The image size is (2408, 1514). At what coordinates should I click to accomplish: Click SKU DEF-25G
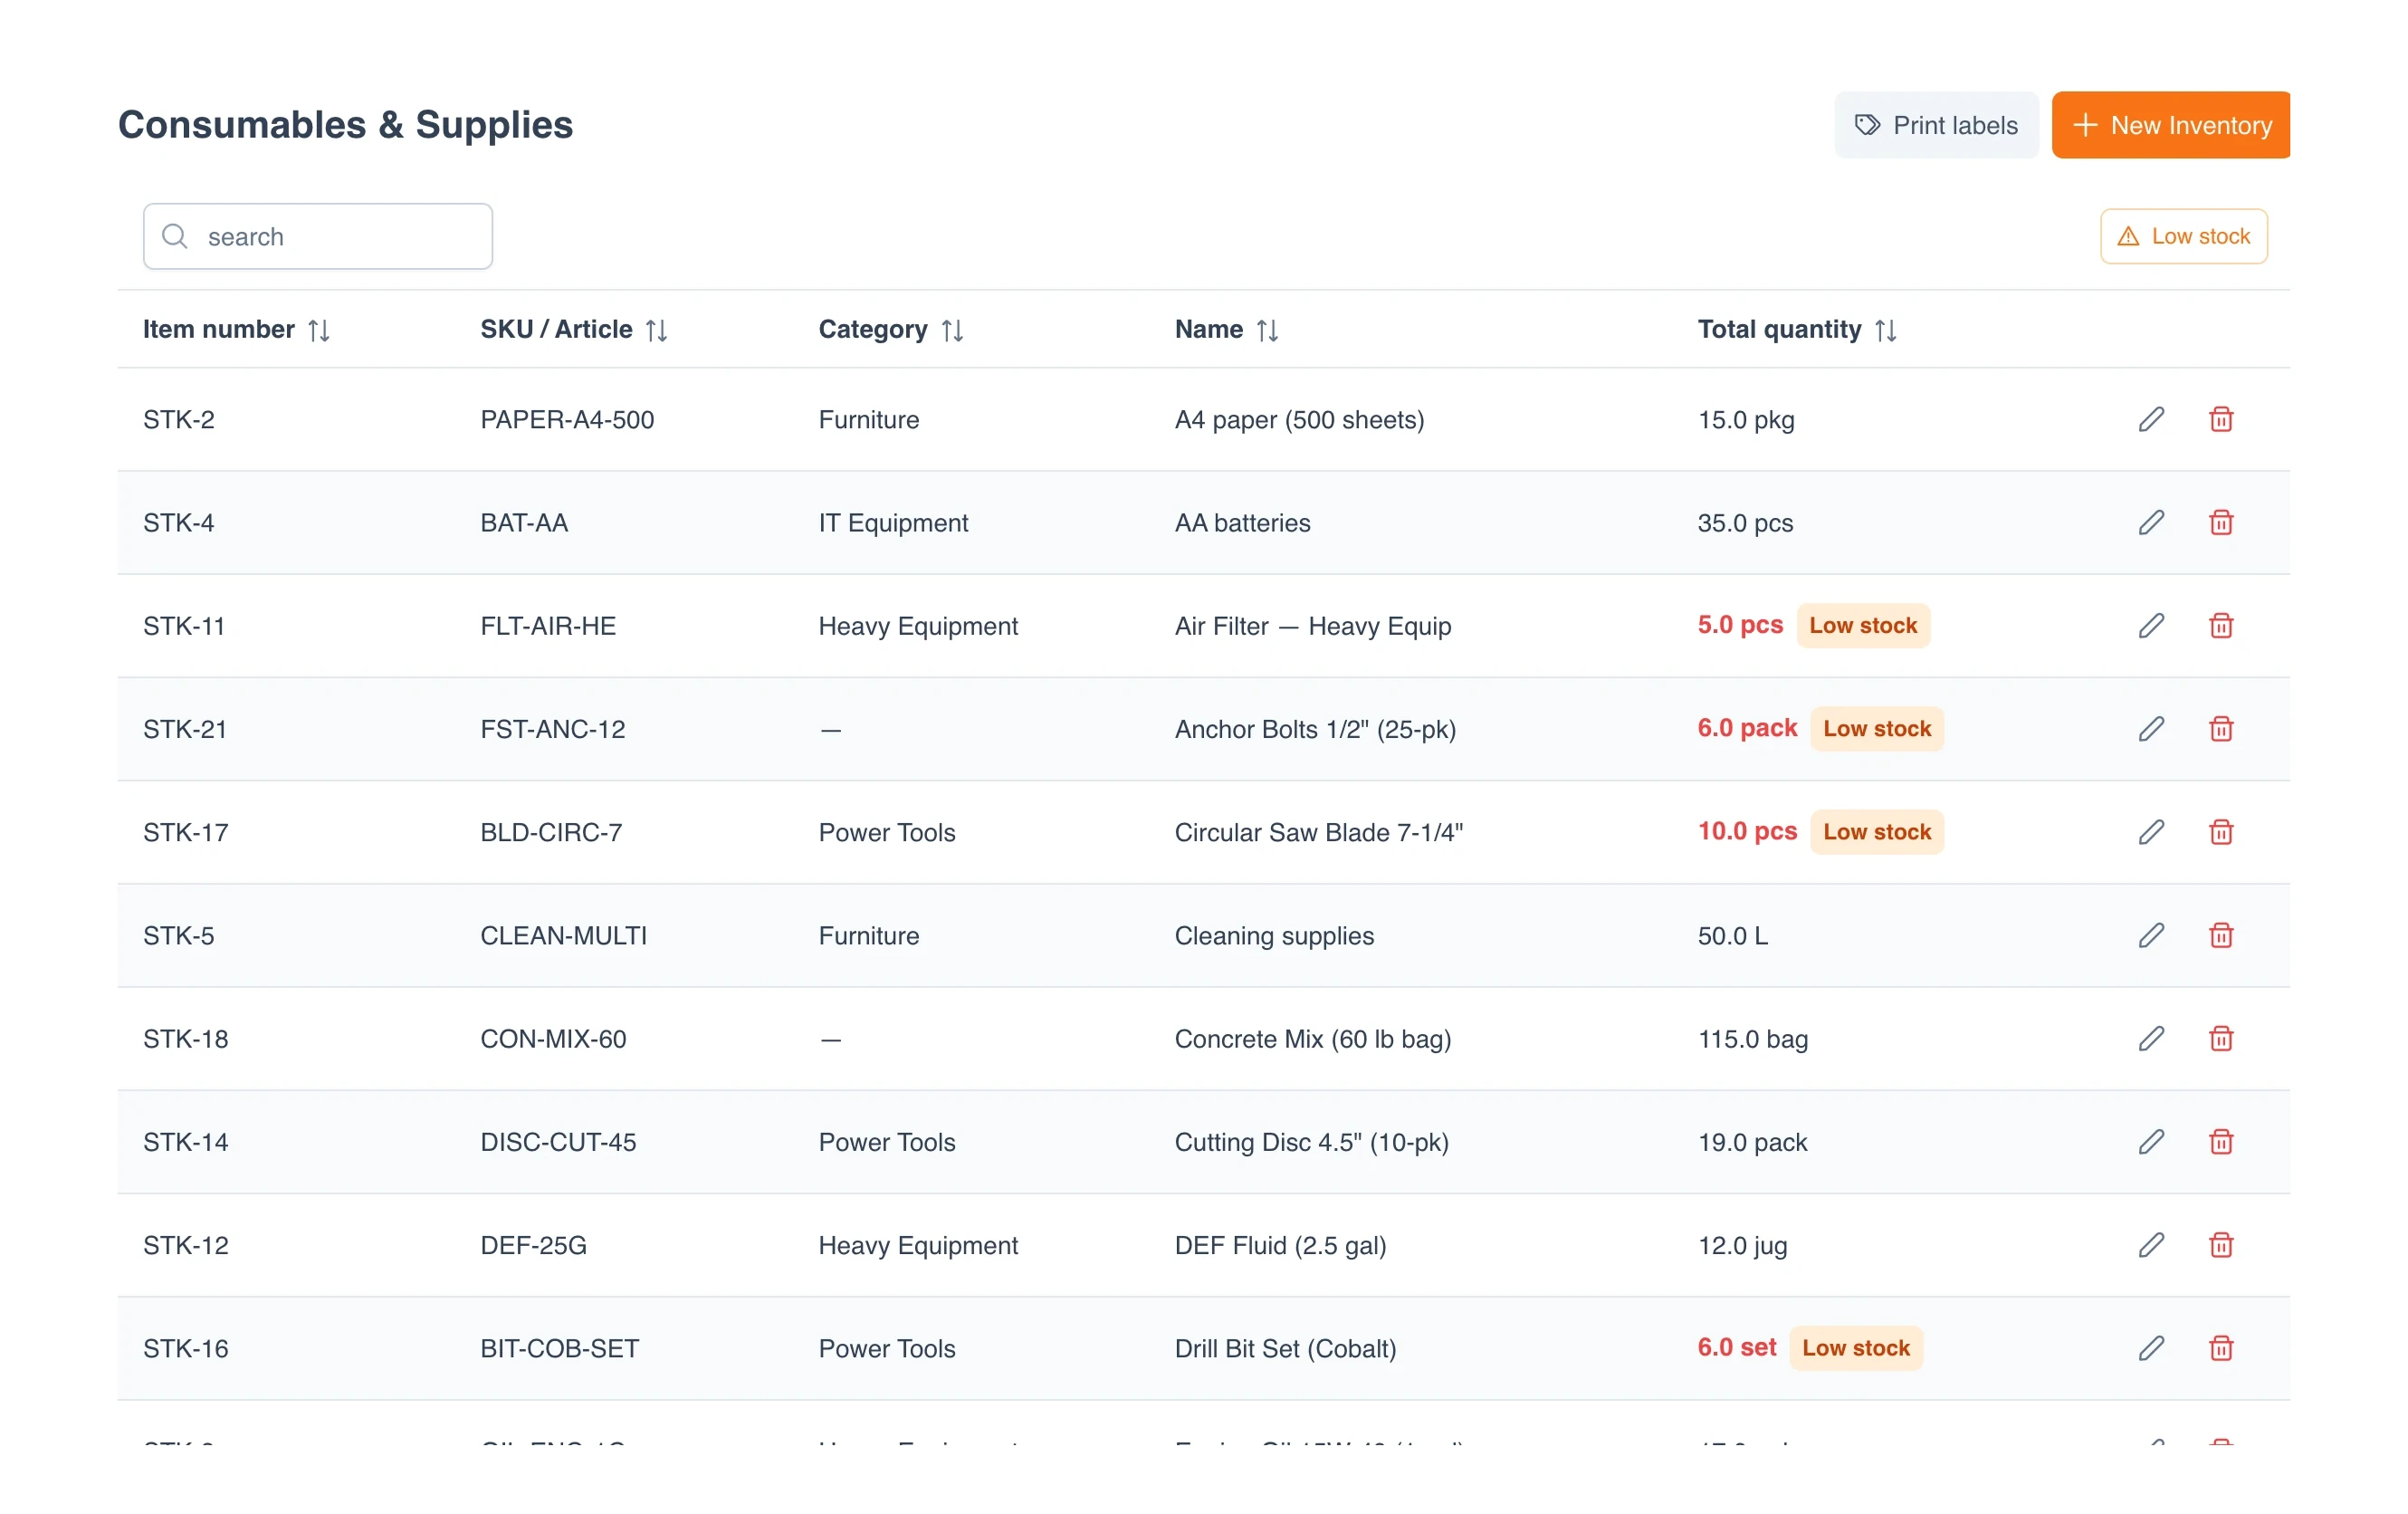point(533,1244)
